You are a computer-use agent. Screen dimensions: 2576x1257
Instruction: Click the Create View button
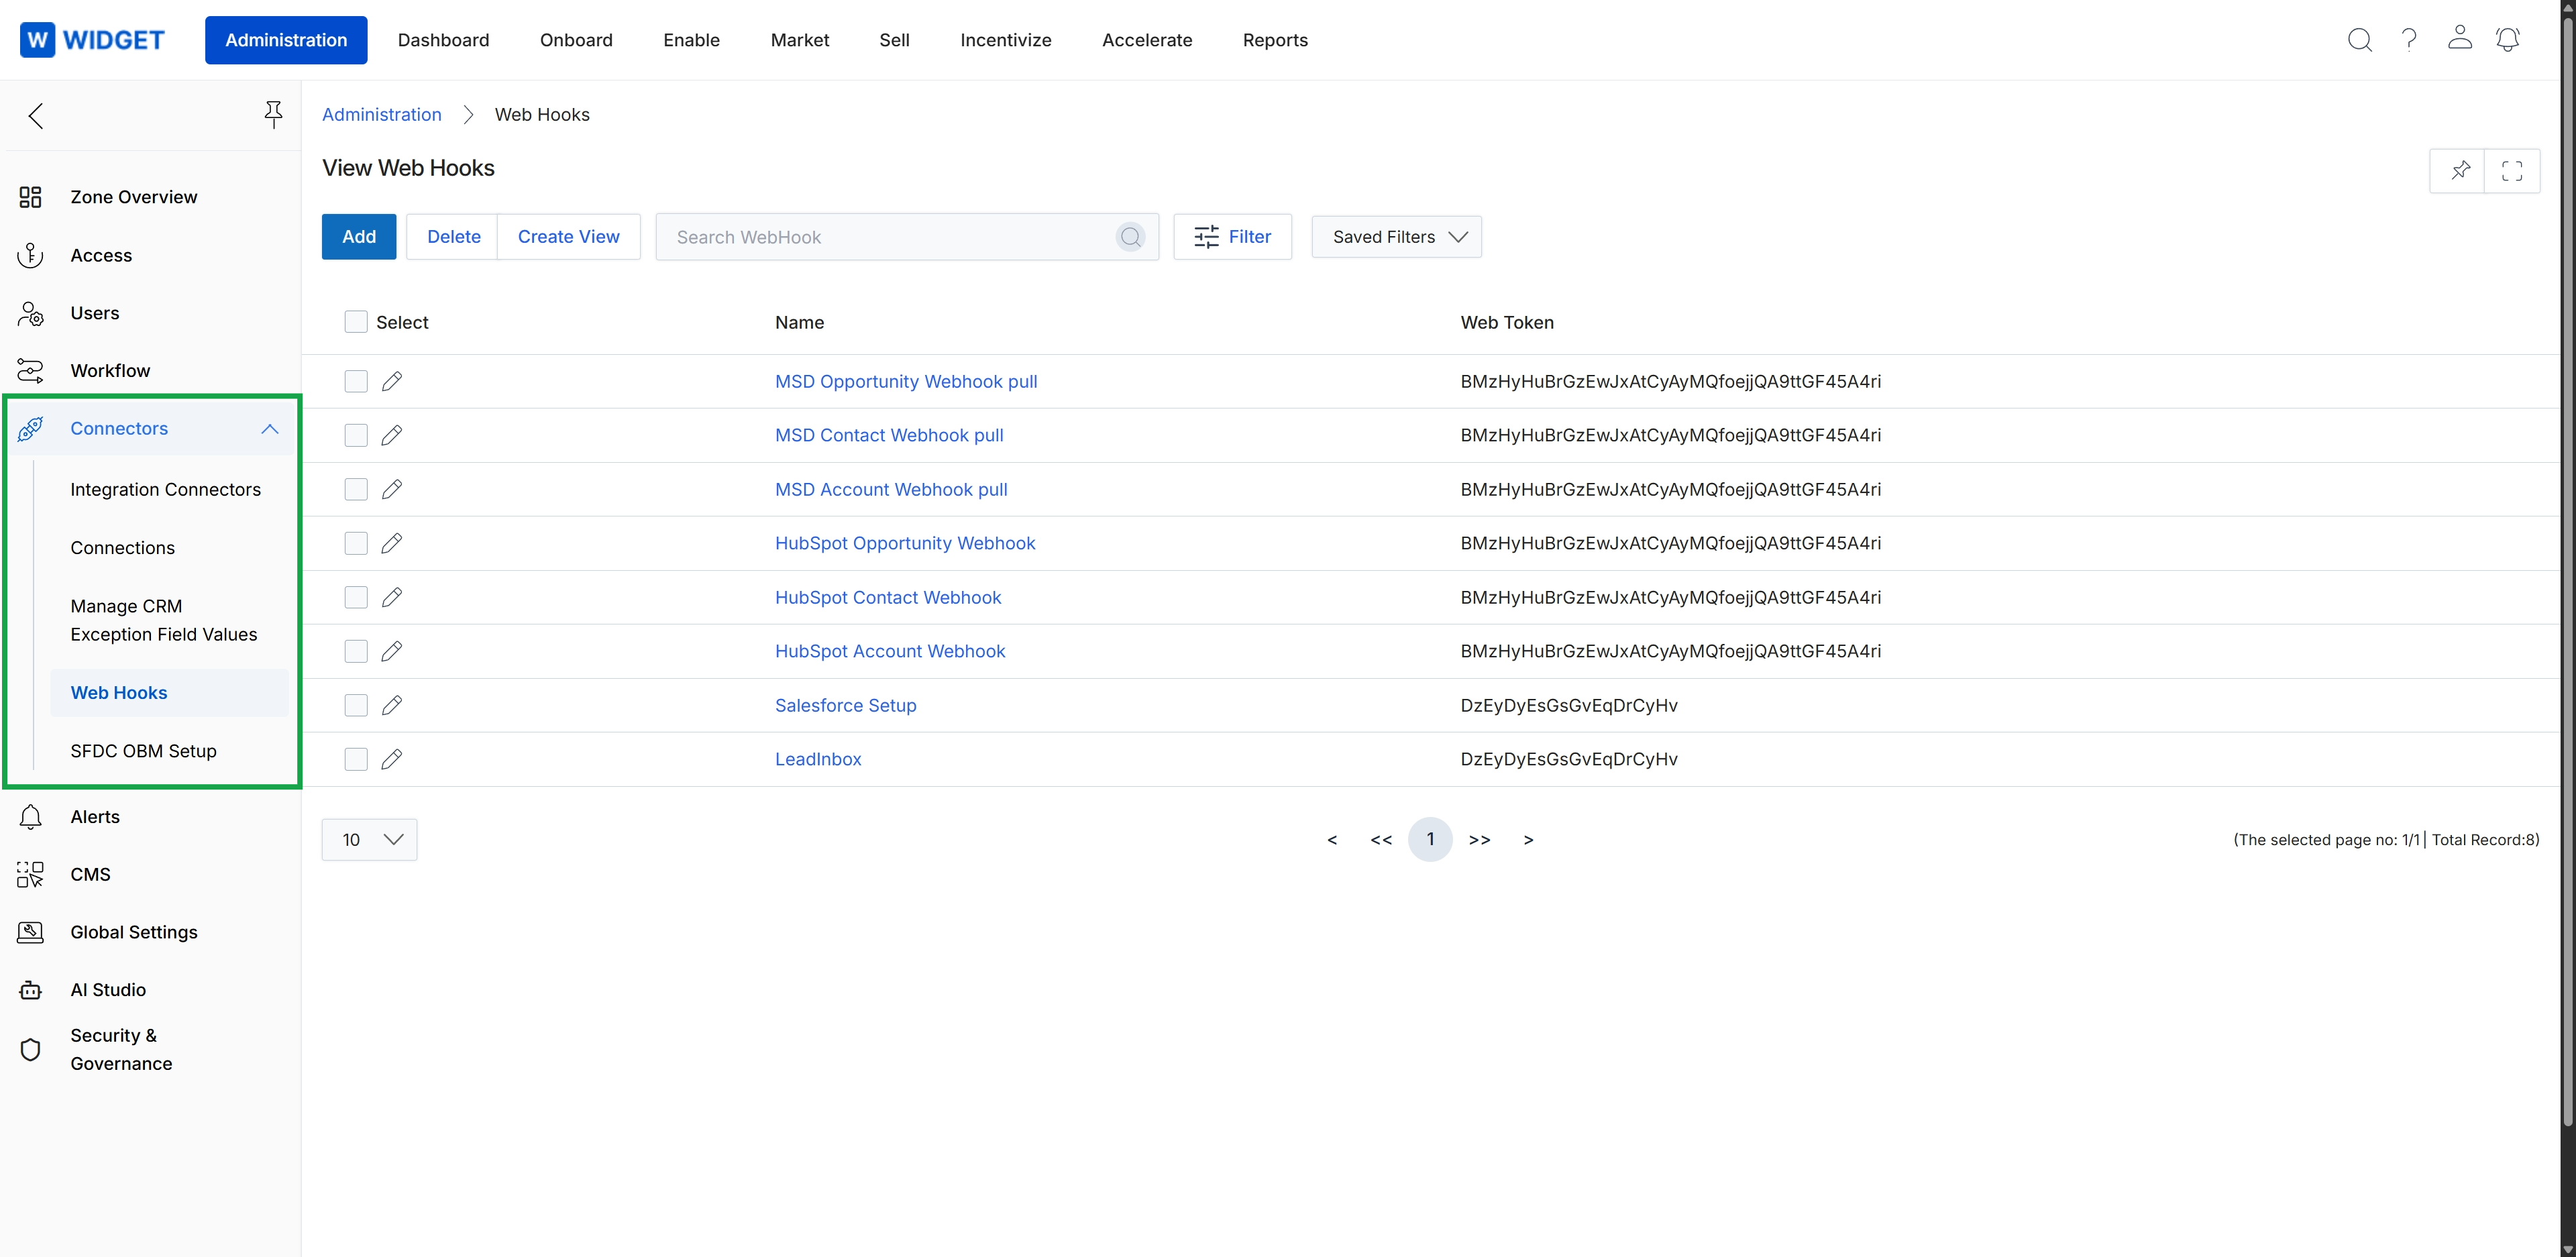pyautogui.click(x=568, y=237)
